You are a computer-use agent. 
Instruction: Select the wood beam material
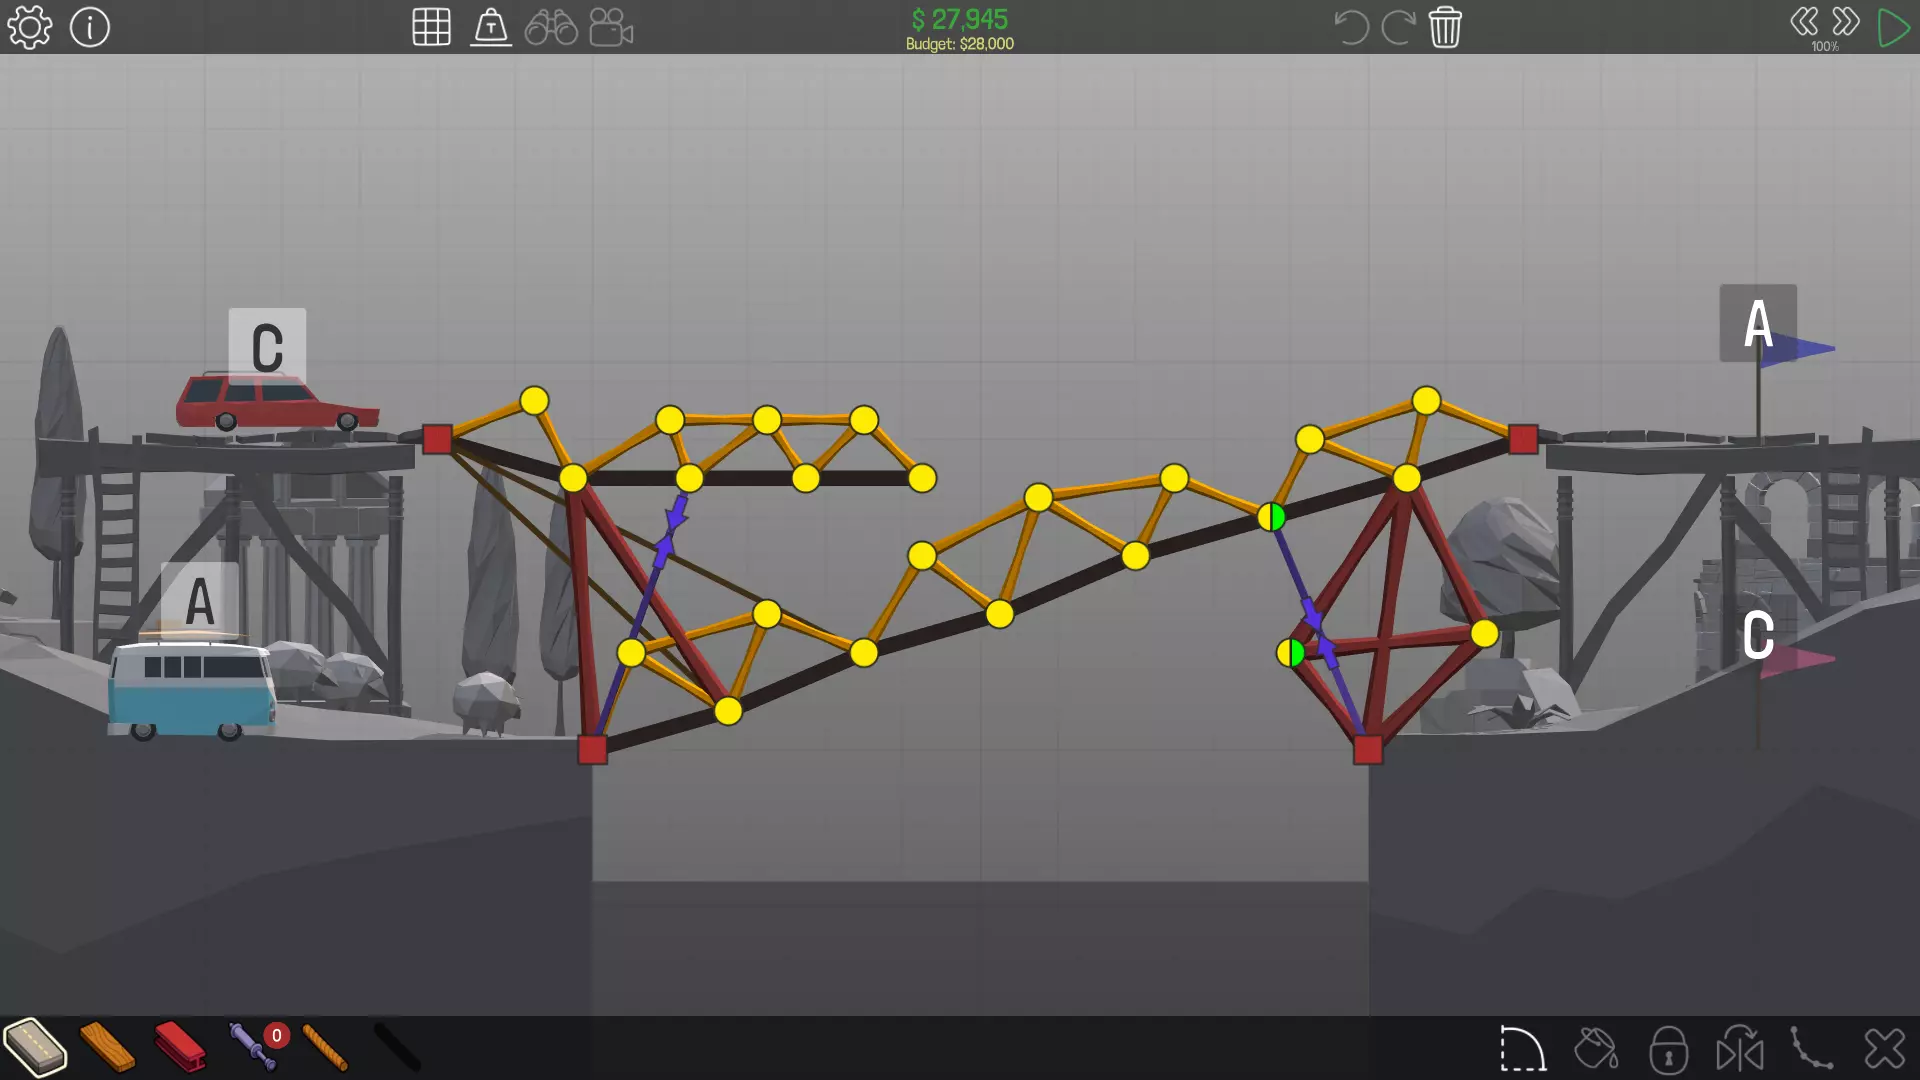click(x=107, y=1047)
